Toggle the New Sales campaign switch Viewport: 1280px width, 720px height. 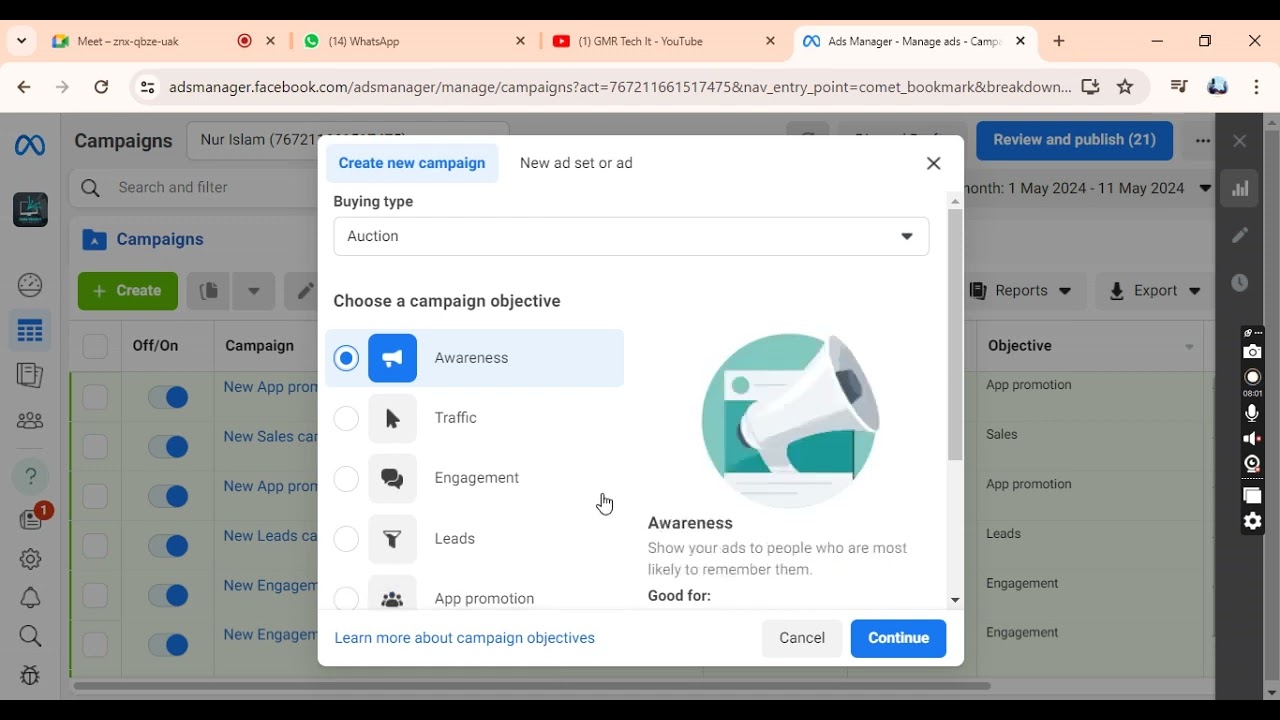point(168,446)
